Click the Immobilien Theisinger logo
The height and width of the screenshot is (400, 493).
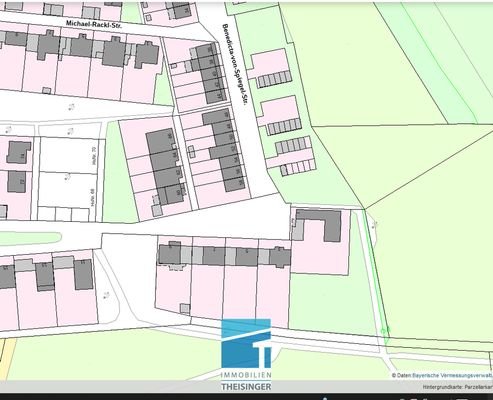click(246, 355)
